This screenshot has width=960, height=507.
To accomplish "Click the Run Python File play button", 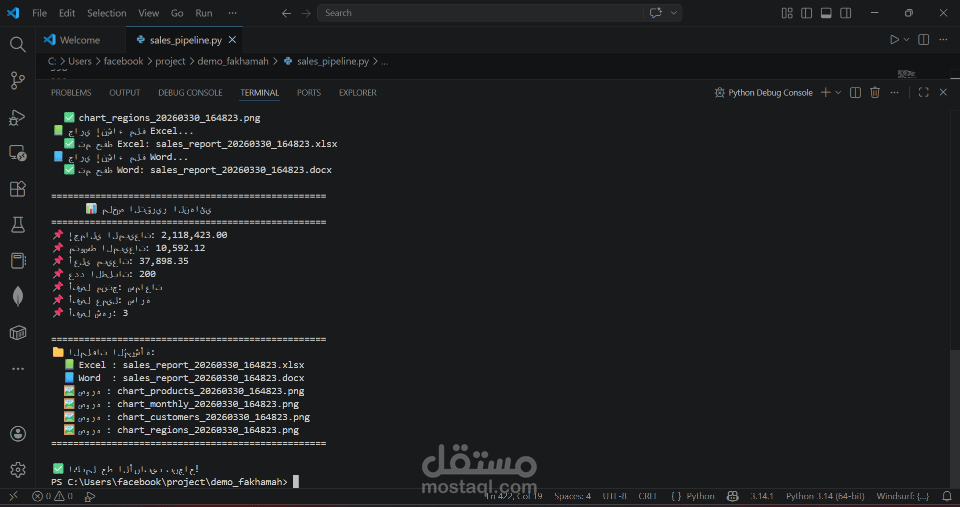I will 894,40.
